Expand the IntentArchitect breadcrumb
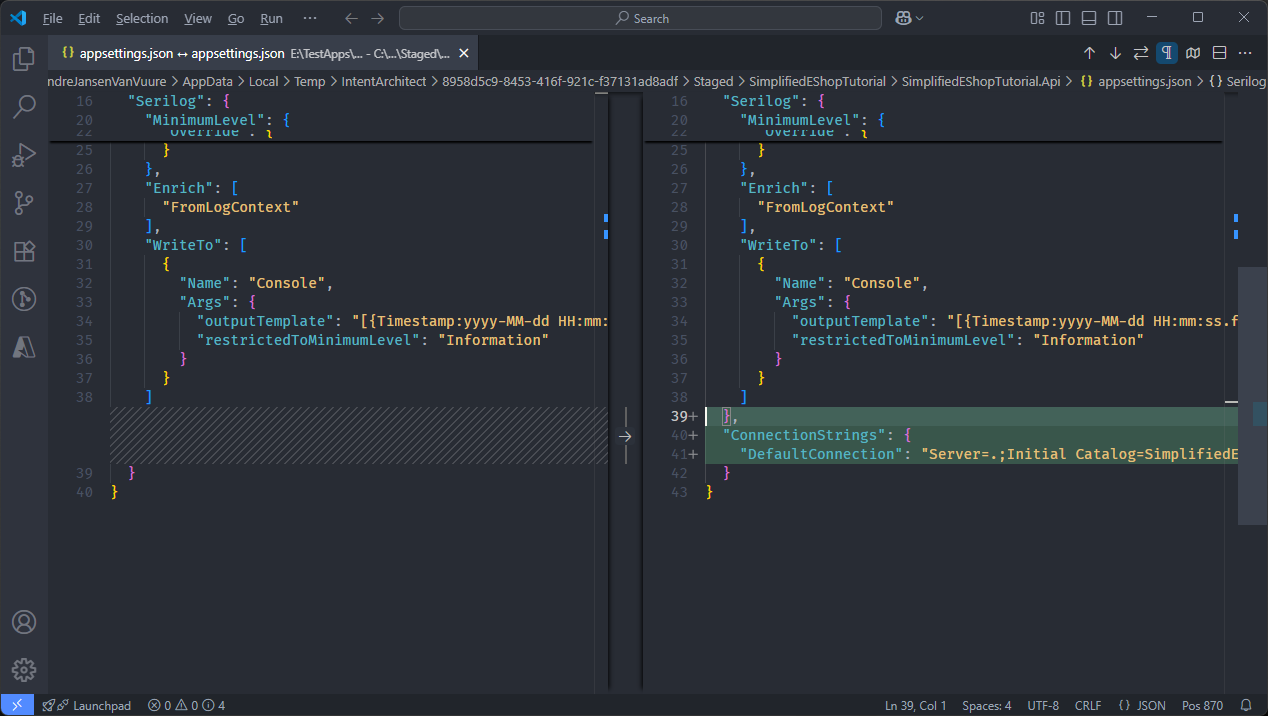This screenshot has width=1268, height=716. pos(384,82)
